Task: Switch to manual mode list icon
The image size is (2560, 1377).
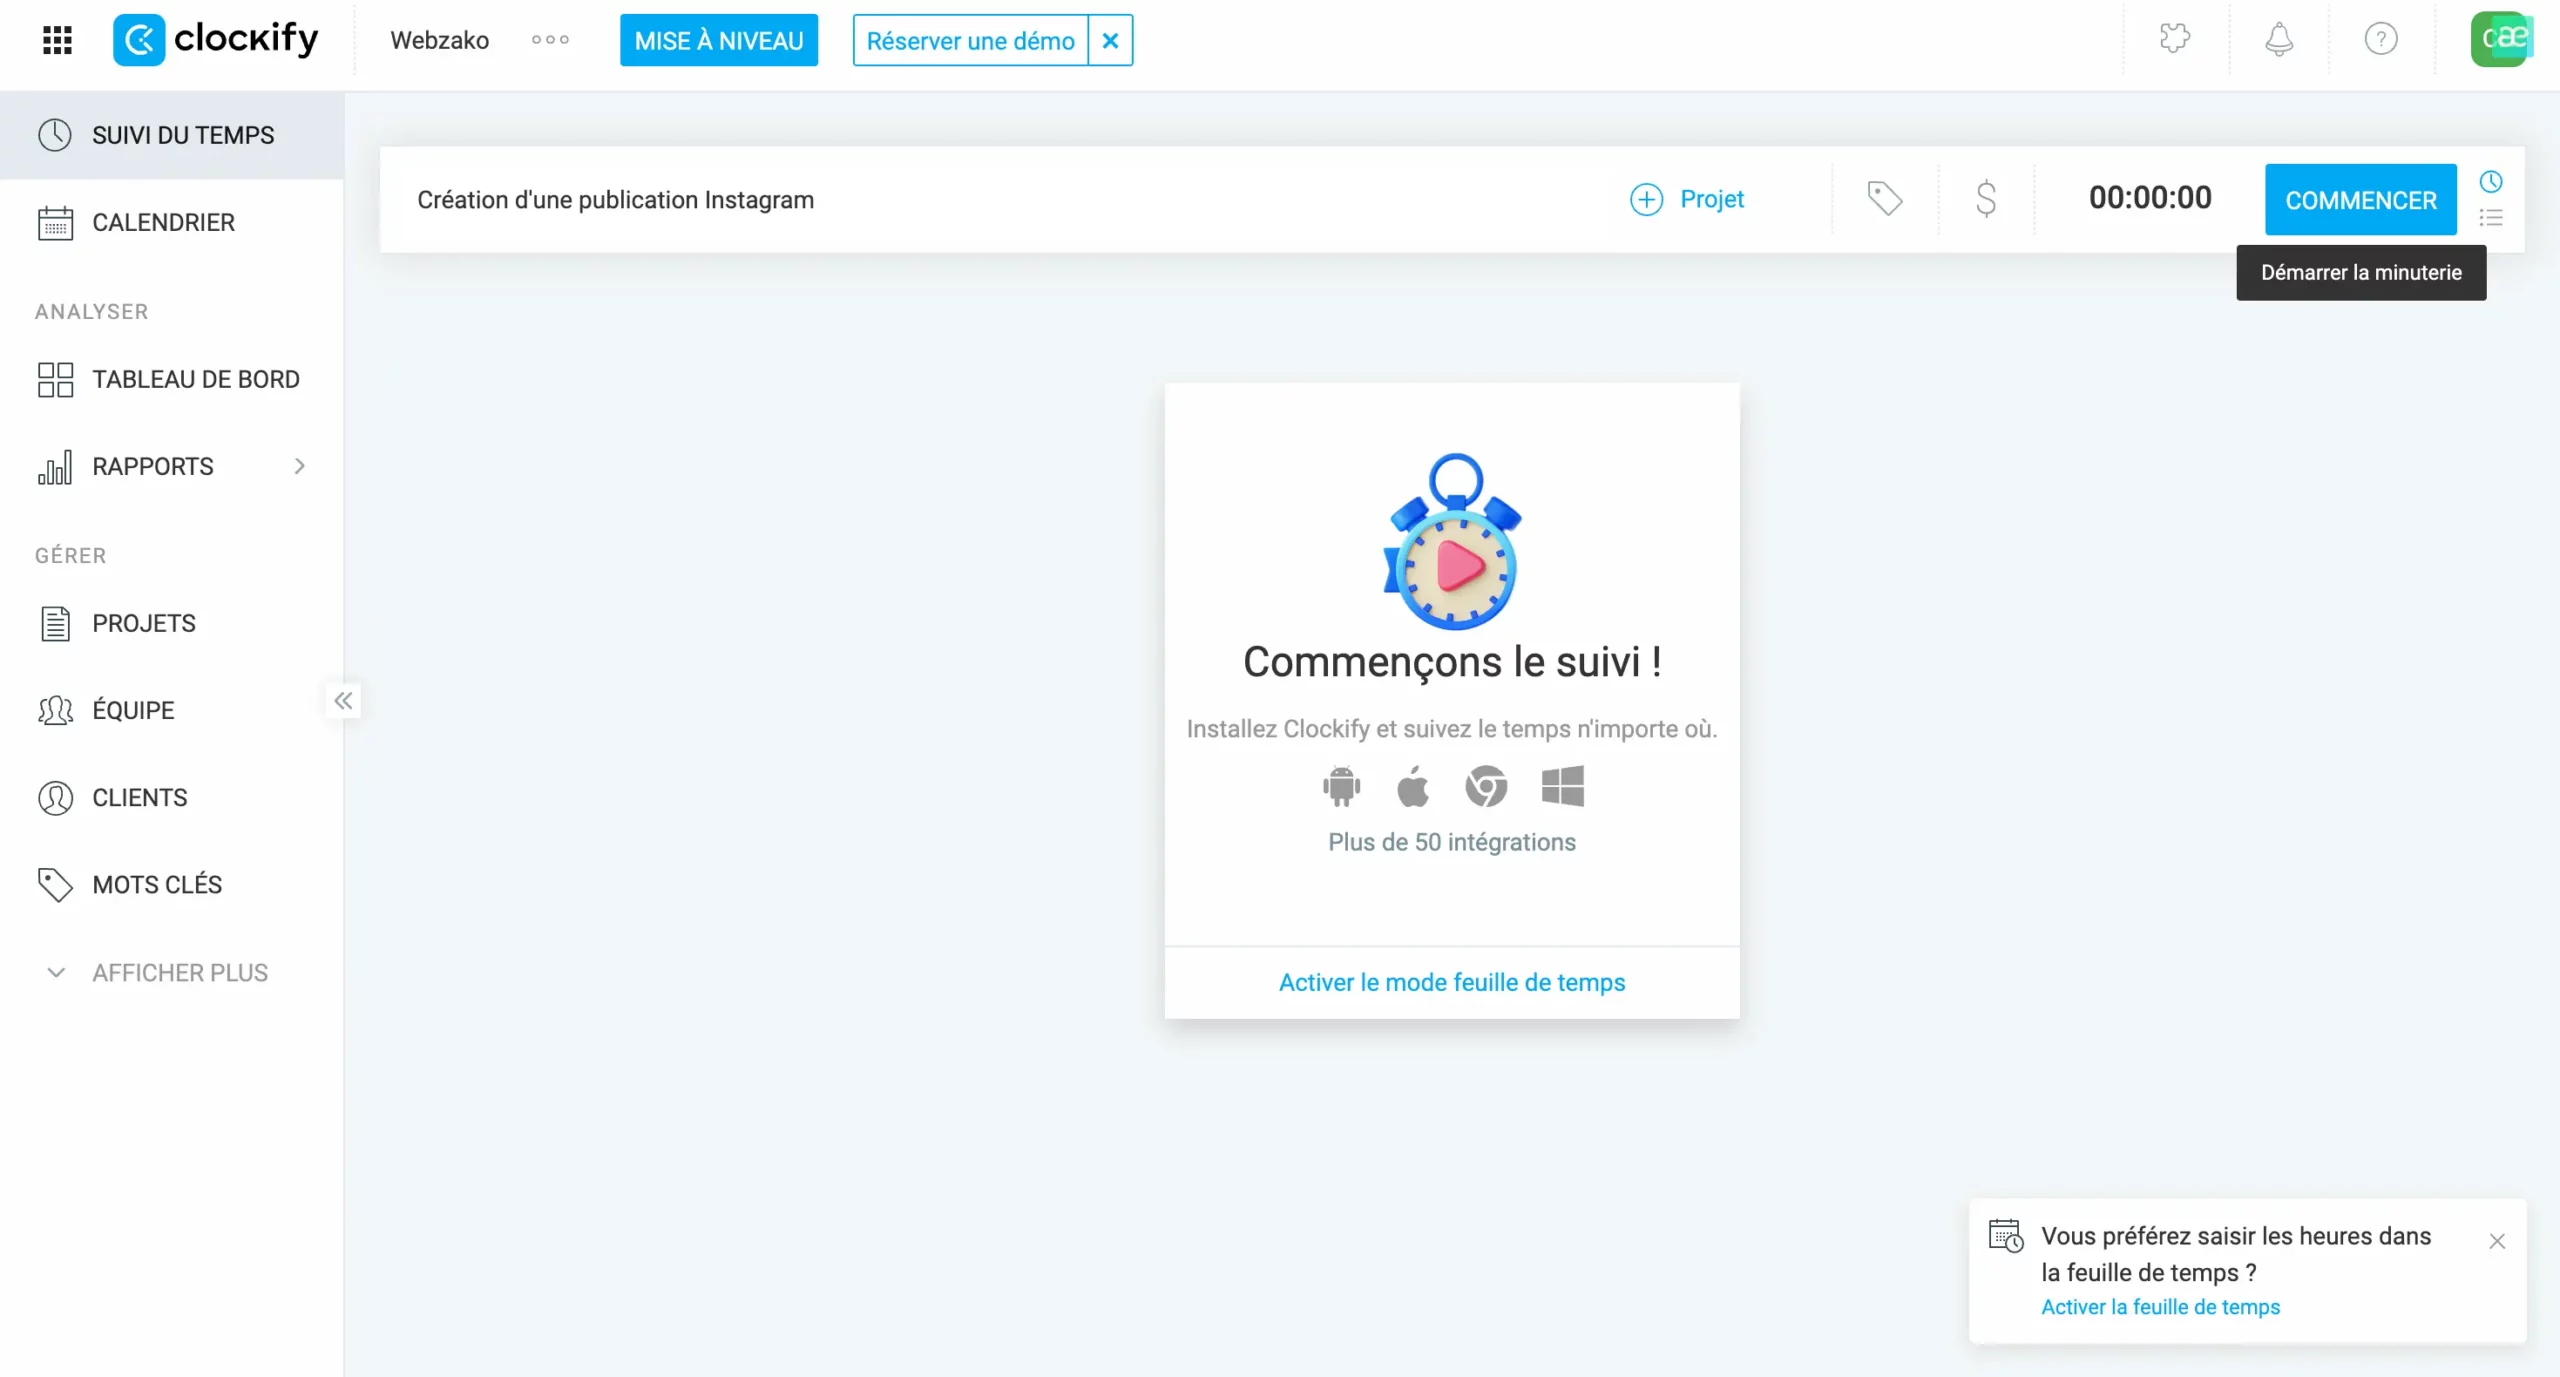Action: (x=2490, y=218)
